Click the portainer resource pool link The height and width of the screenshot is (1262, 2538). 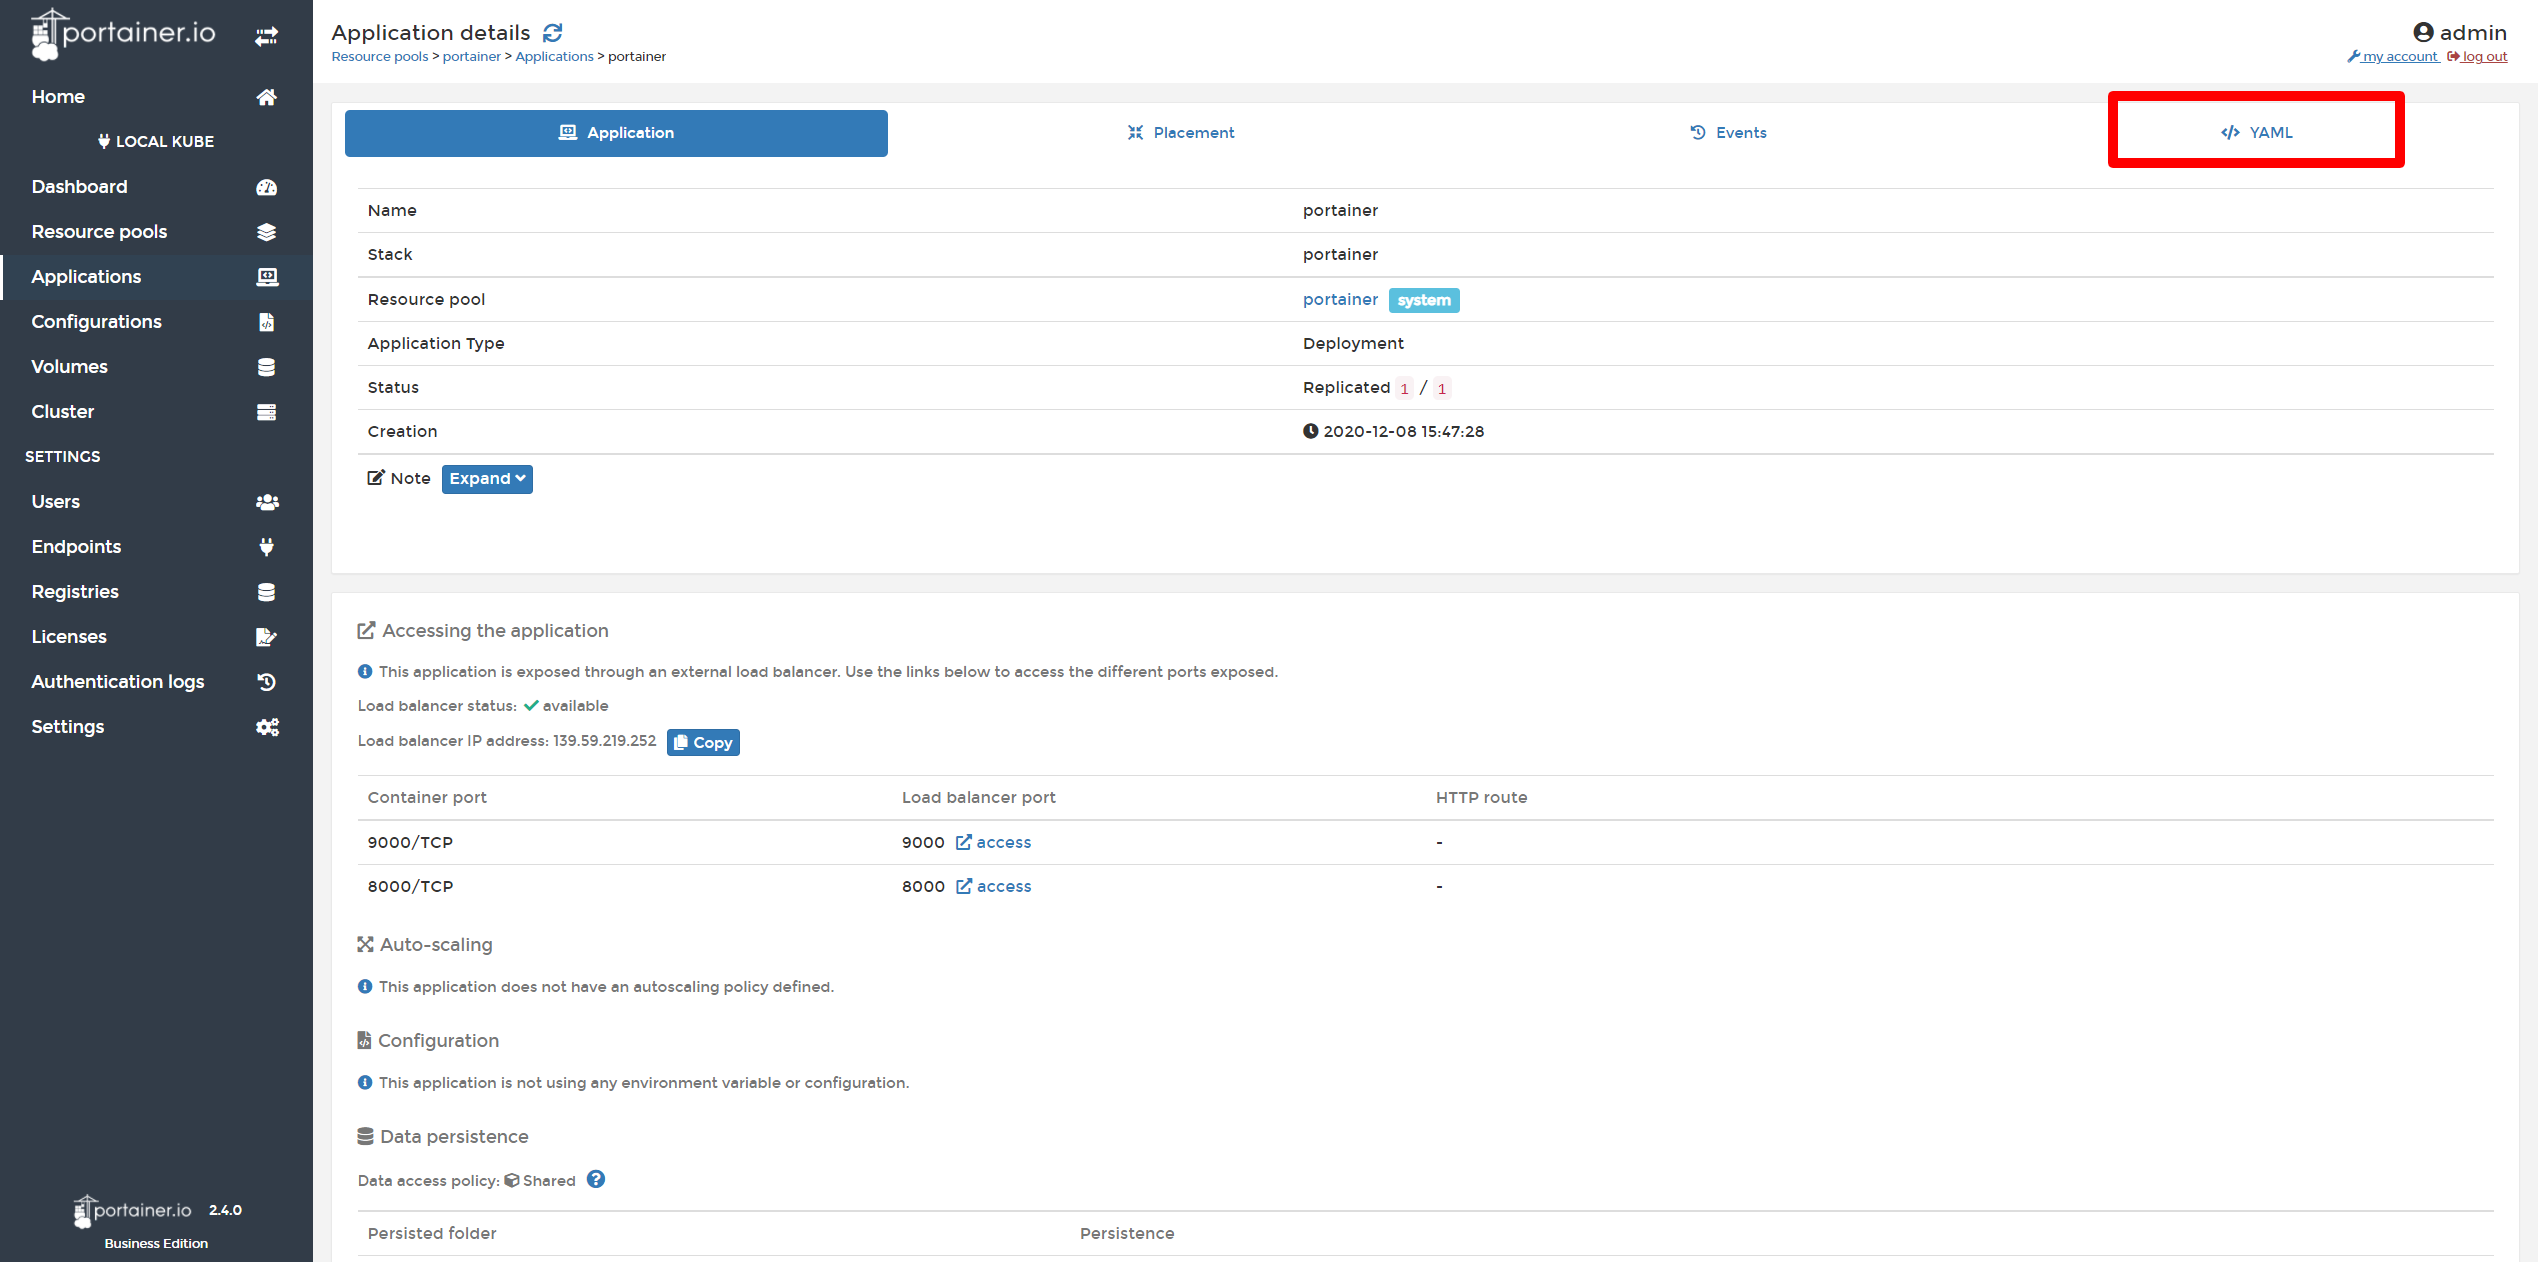tap(1340, 300)
